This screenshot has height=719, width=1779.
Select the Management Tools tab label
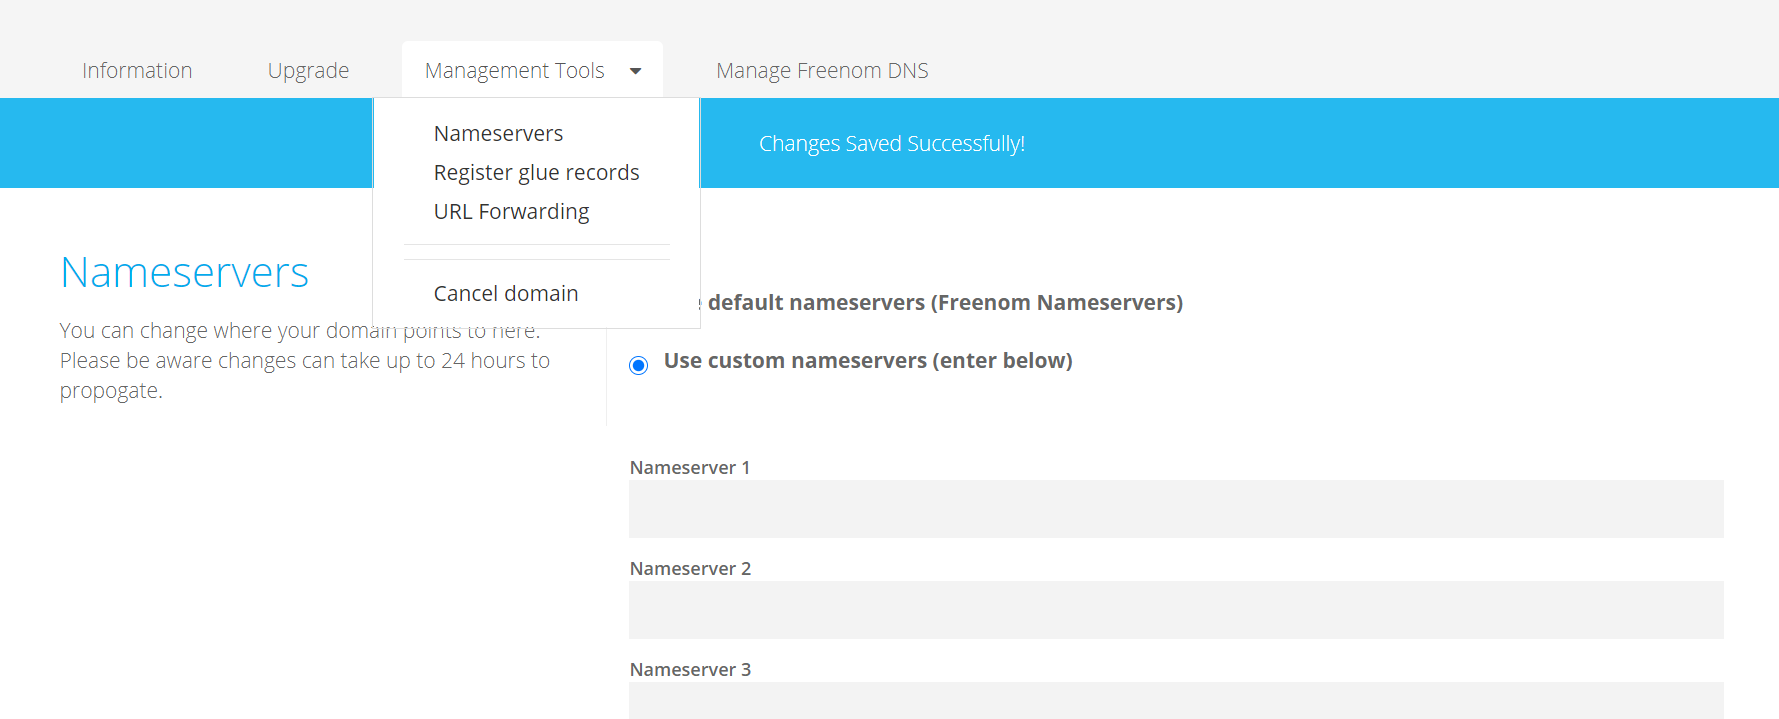pos(514,71)
